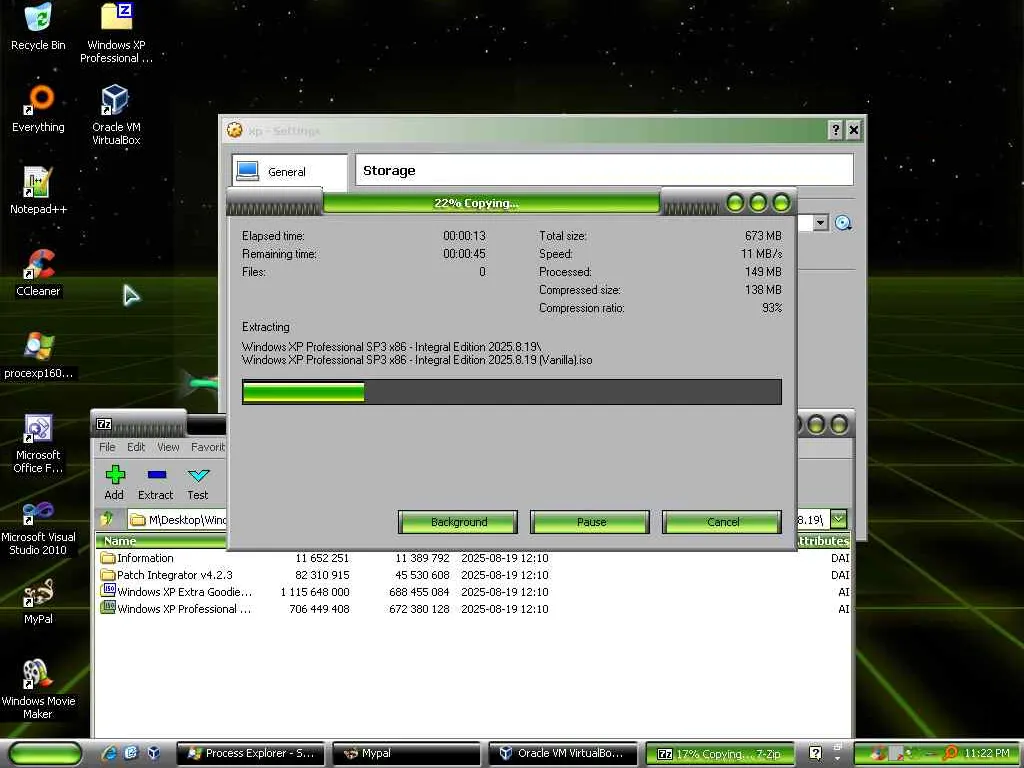Launch Notepad++ from the desktop
The image size is (1024, 768).
pyautogui.click(x=38, y=190)
